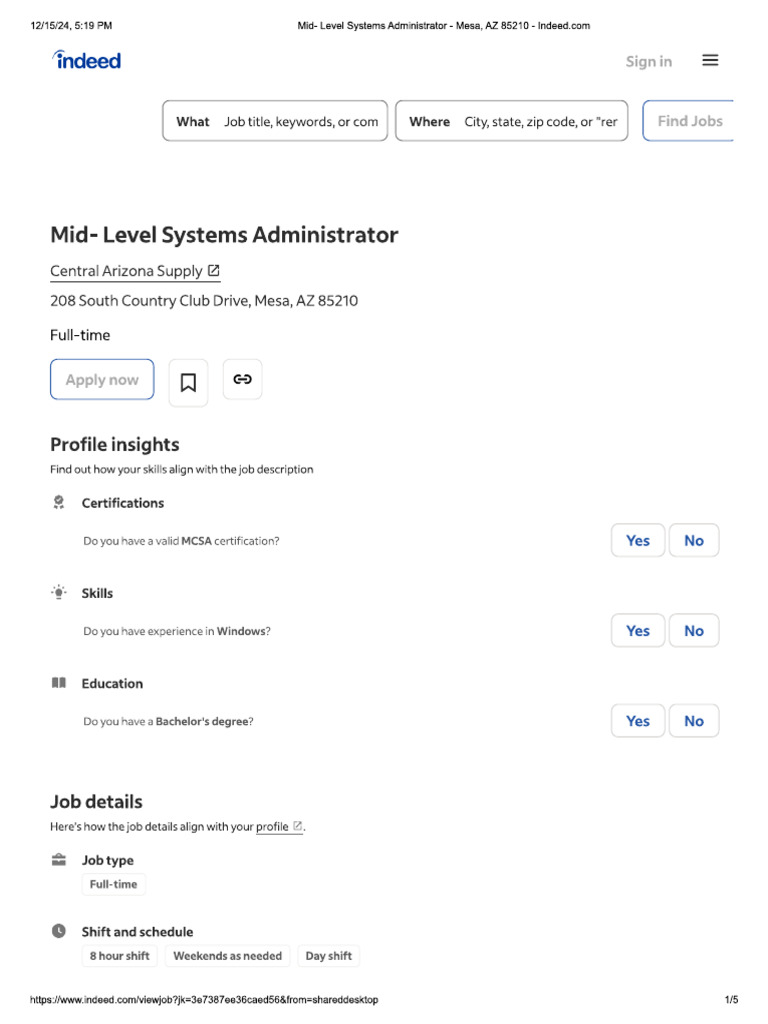Image resolution: width=768 pixels, height=1024 pixels.
Task: Copy job link with chain icon
Action: coord(242,379)
